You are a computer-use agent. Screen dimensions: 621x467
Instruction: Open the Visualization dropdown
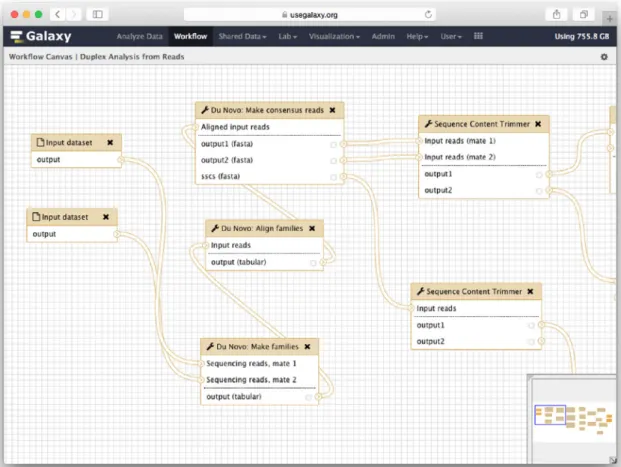tap(334, 36)
